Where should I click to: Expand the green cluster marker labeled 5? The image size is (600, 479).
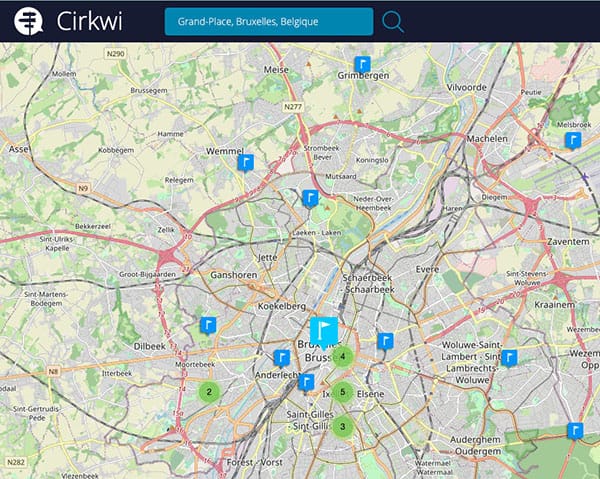pos(343,392)
